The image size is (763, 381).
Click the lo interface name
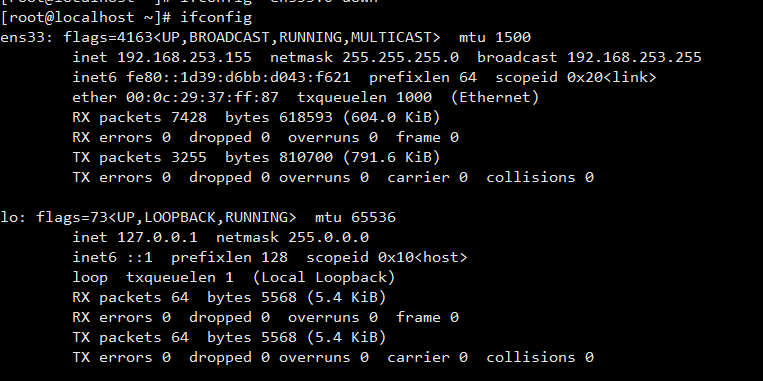pos(9,217)
